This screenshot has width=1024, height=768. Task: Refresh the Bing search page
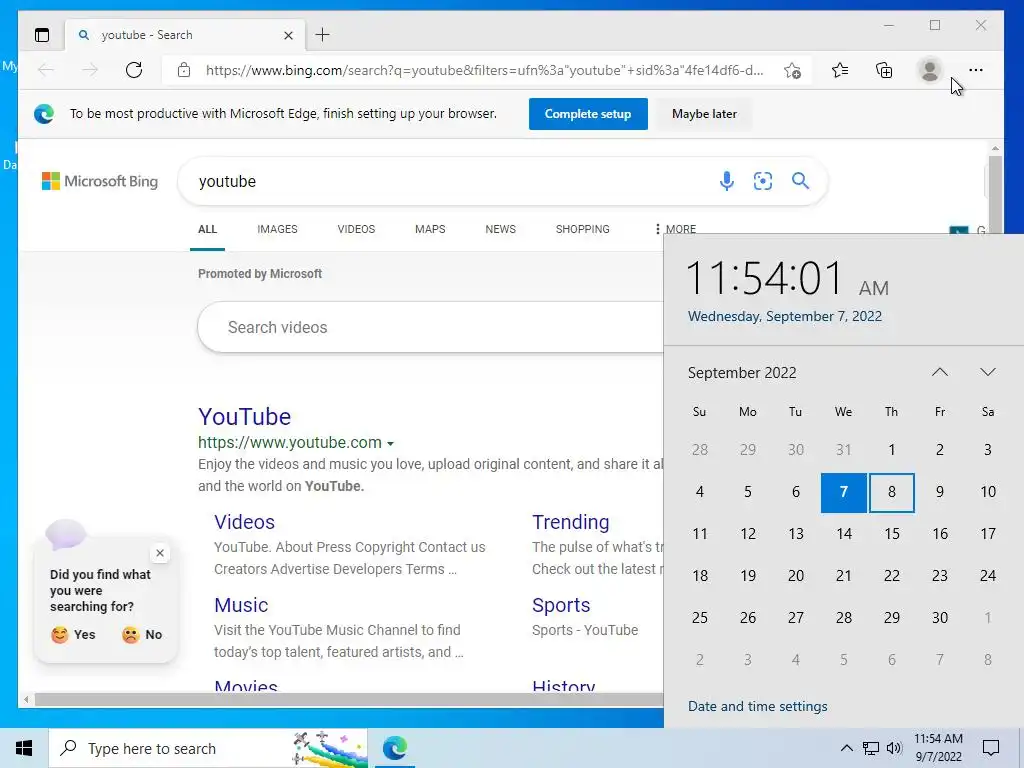click(x=134, y=70)
